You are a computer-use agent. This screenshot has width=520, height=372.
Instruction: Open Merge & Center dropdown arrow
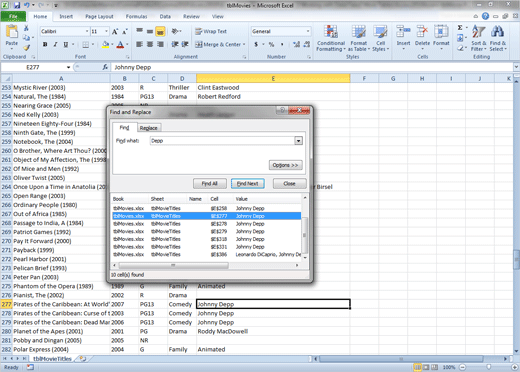click(x=244, y=44)
